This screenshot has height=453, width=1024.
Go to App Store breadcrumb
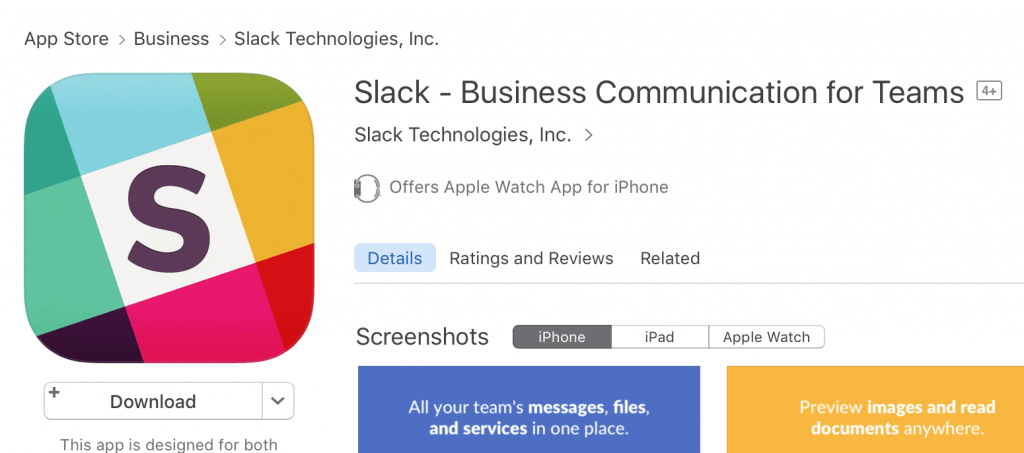[x=67, y=39]
